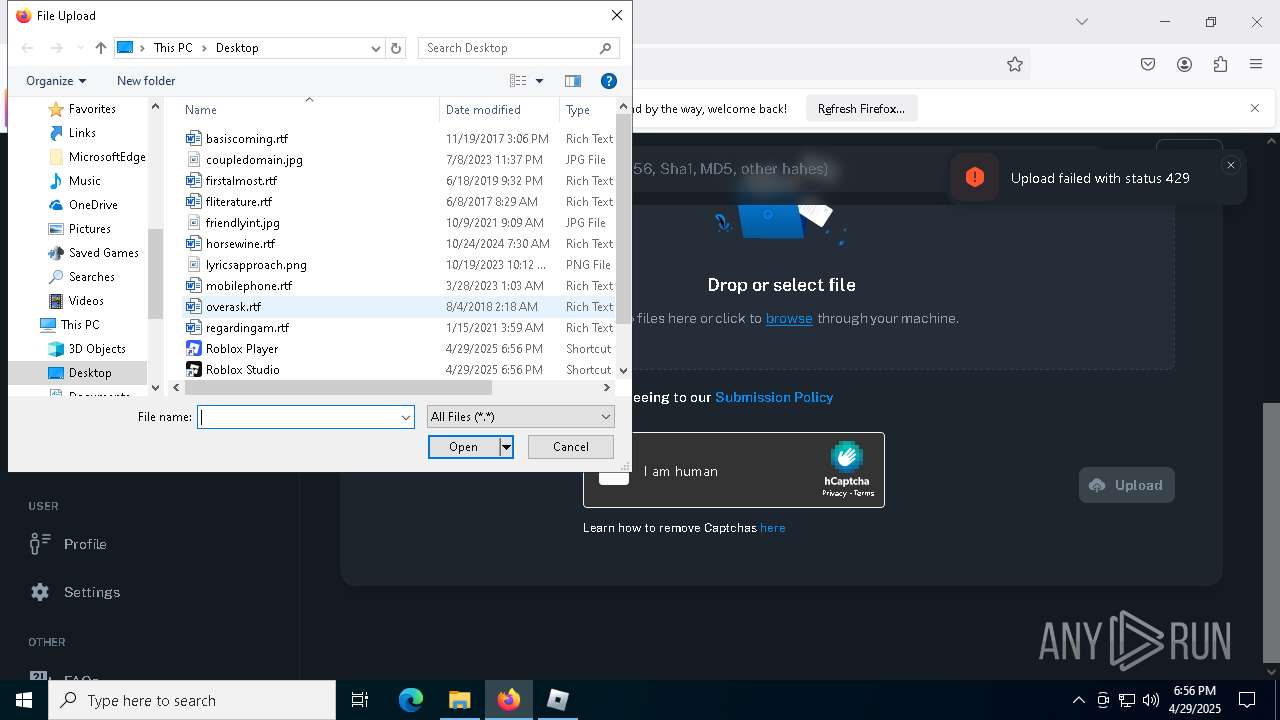The image size is (1280, 720).
Task: Click the volume icon in system tray
Action: pos(1151,700)
